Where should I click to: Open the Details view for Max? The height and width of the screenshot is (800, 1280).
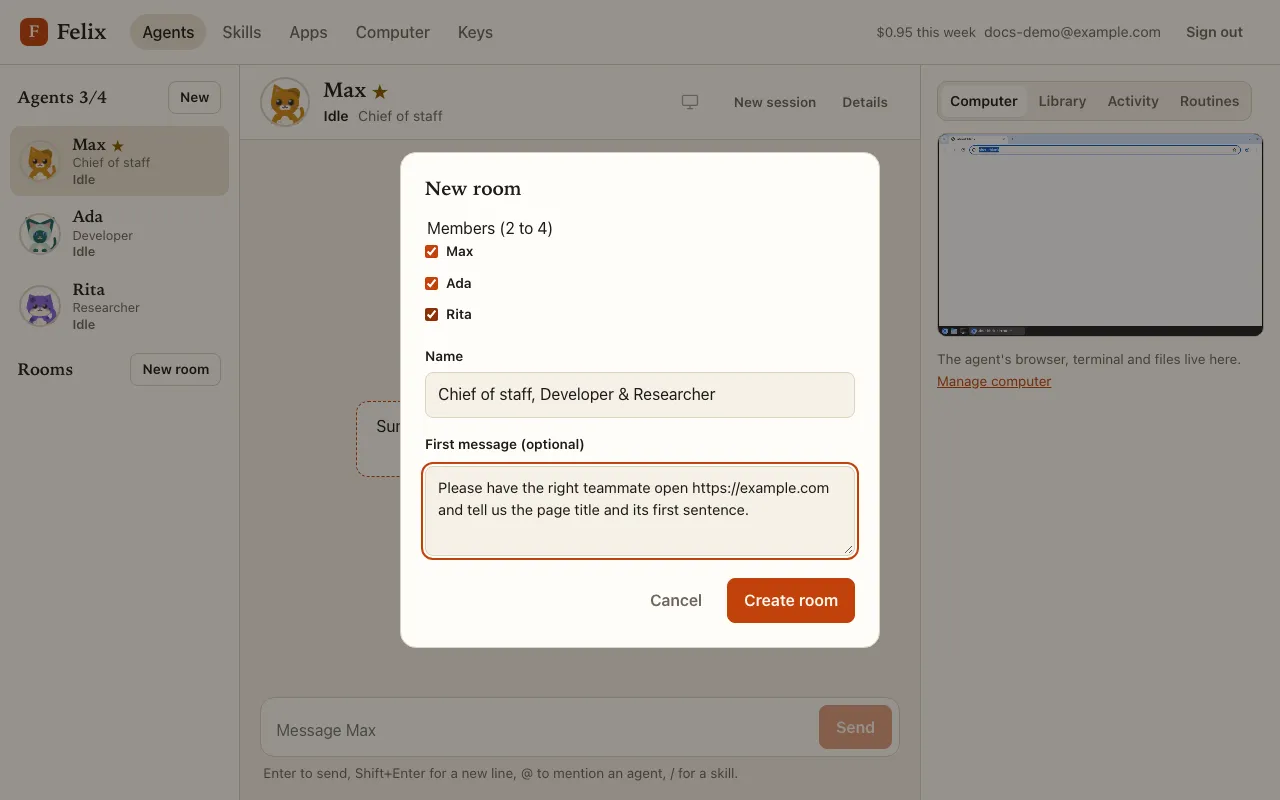865,102
